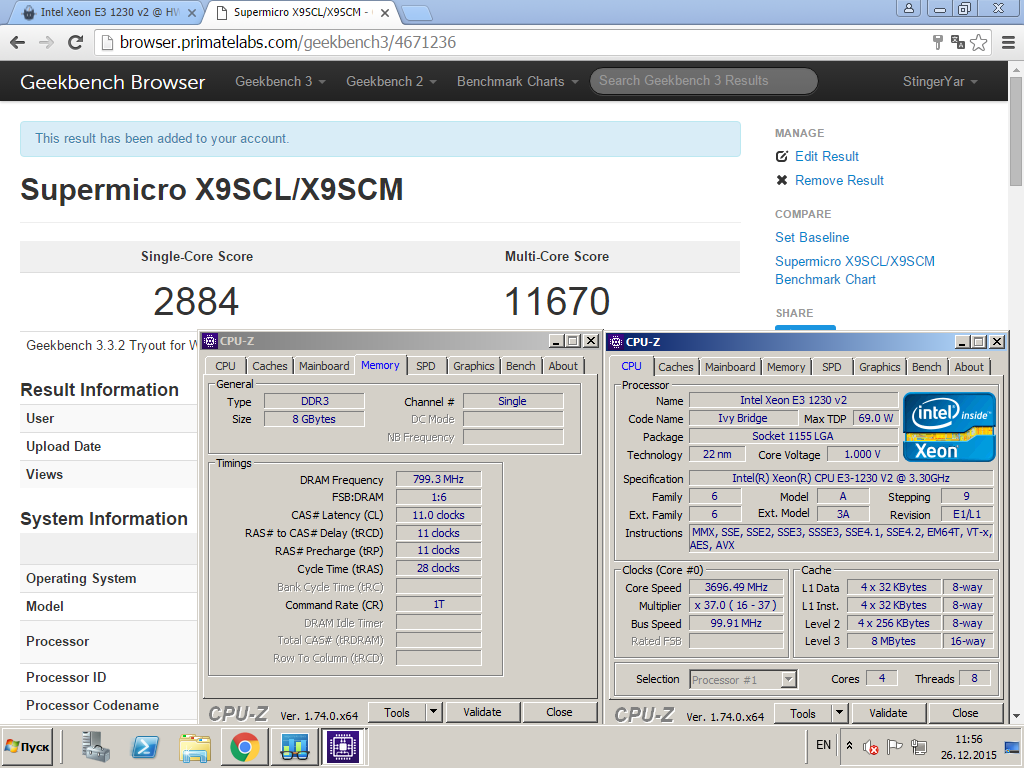Click Validate in right CPU-Z window
Viewport: 1024px width, 768px height.
coord(888,713)
